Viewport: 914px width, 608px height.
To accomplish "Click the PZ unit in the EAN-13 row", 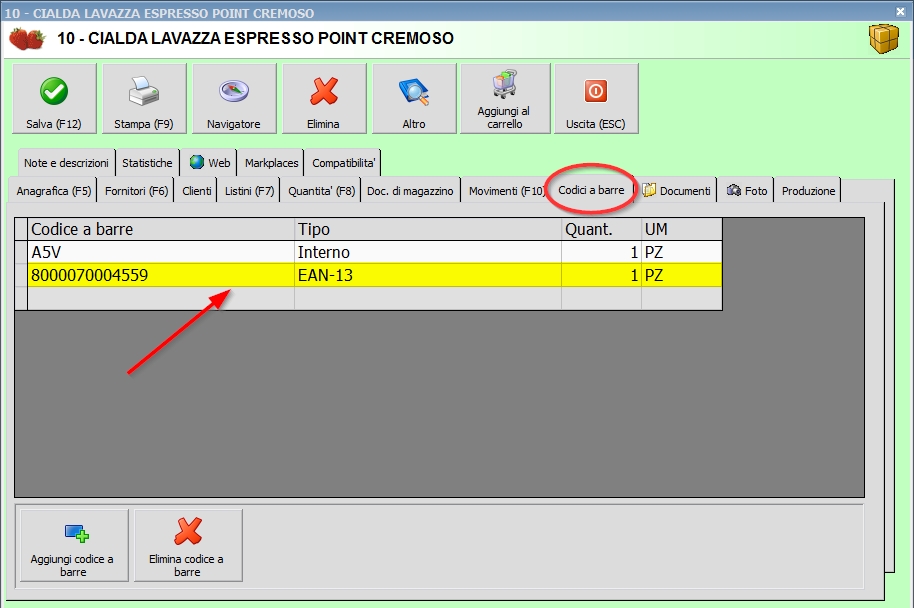I will tap(682, 275).
